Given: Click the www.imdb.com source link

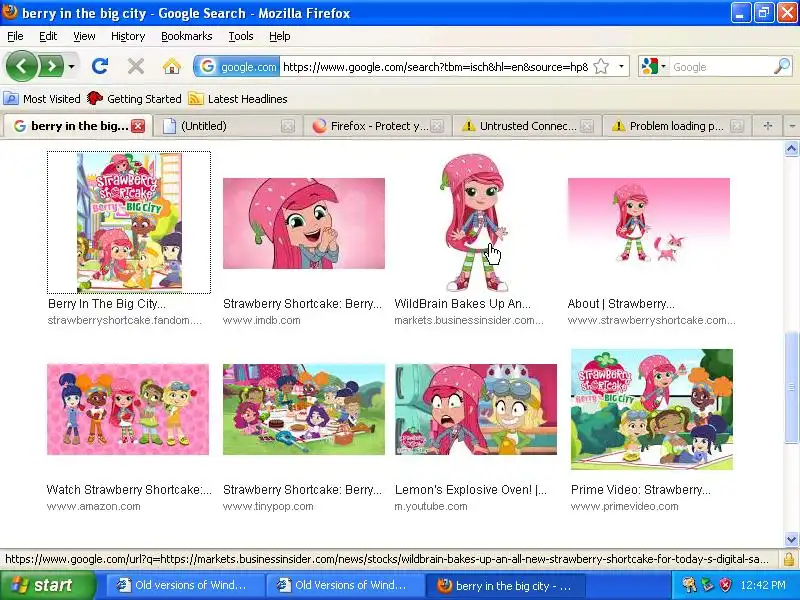Looking at the screenshot, I should pos(261,320).
